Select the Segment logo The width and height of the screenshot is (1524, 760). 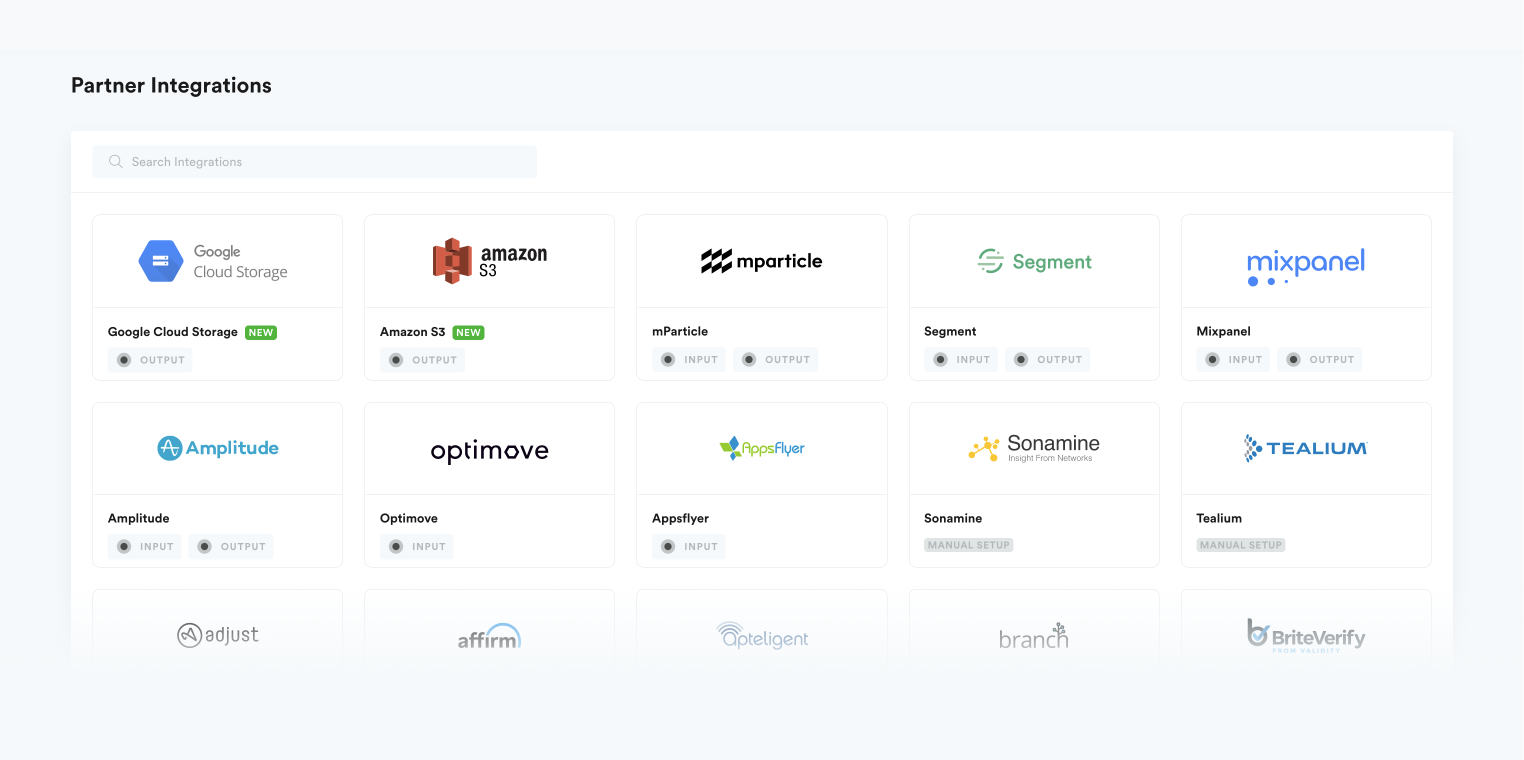(x=1034, y=262)
